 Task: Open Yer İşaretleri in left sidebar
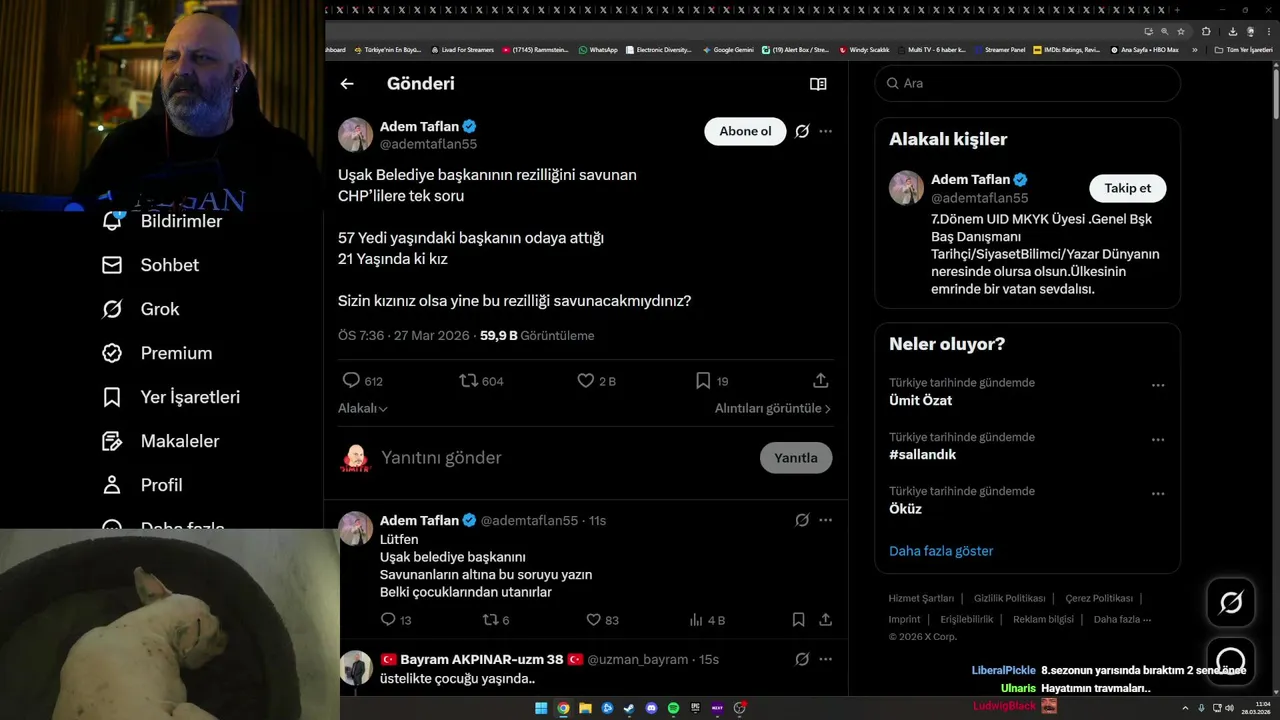(171, 397)
